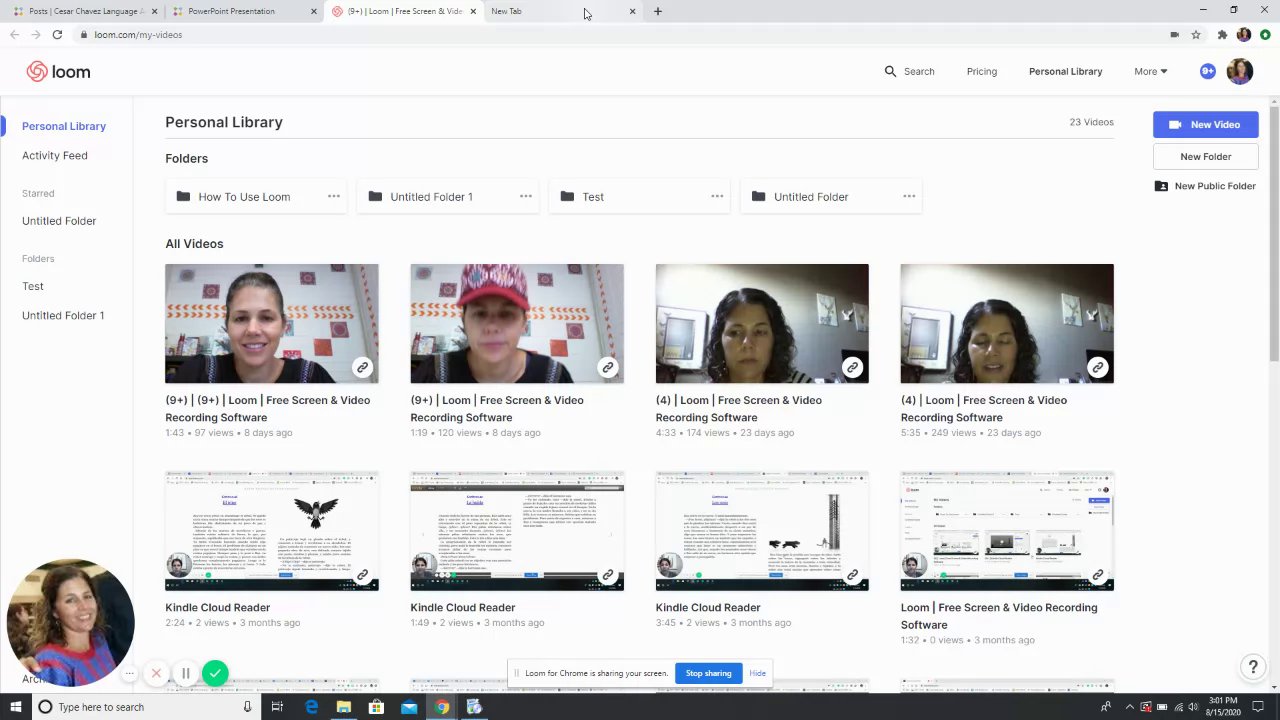Open Windows Start menu
1280x720 pixels.
click(14, 707)
